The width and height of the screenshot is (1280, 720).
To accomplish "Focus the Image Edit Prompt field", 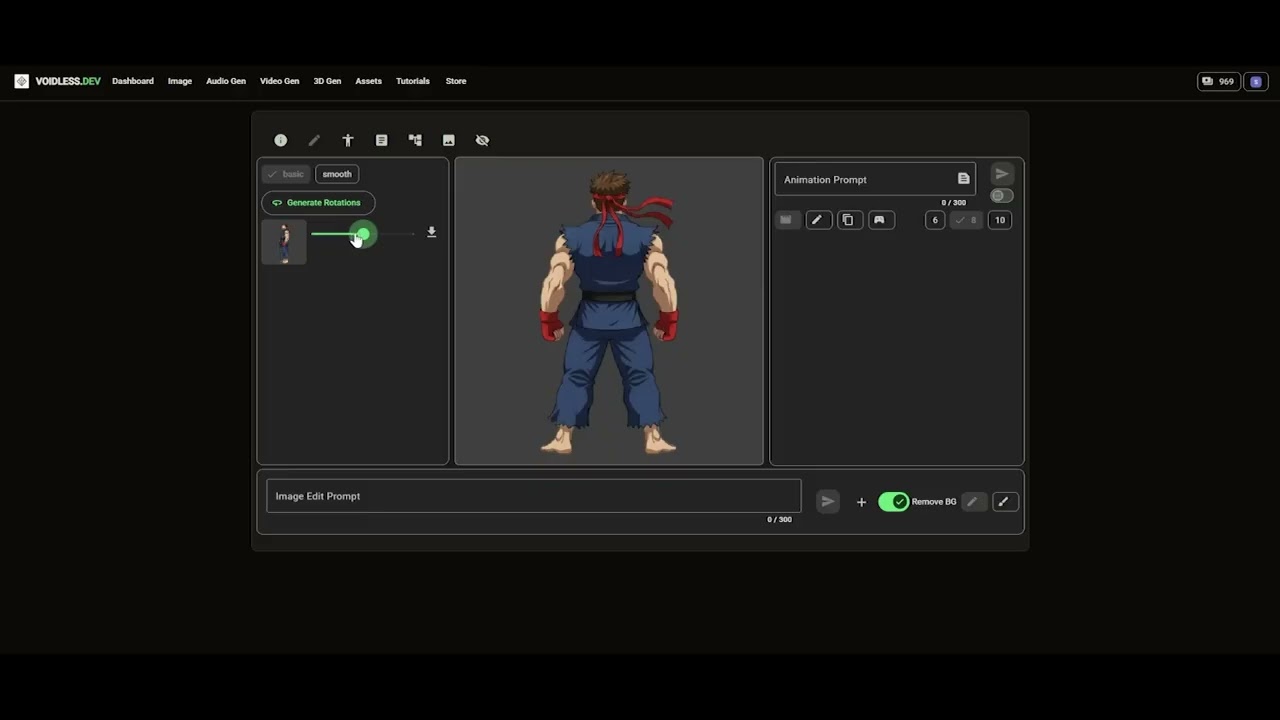I will pos(533,496).
